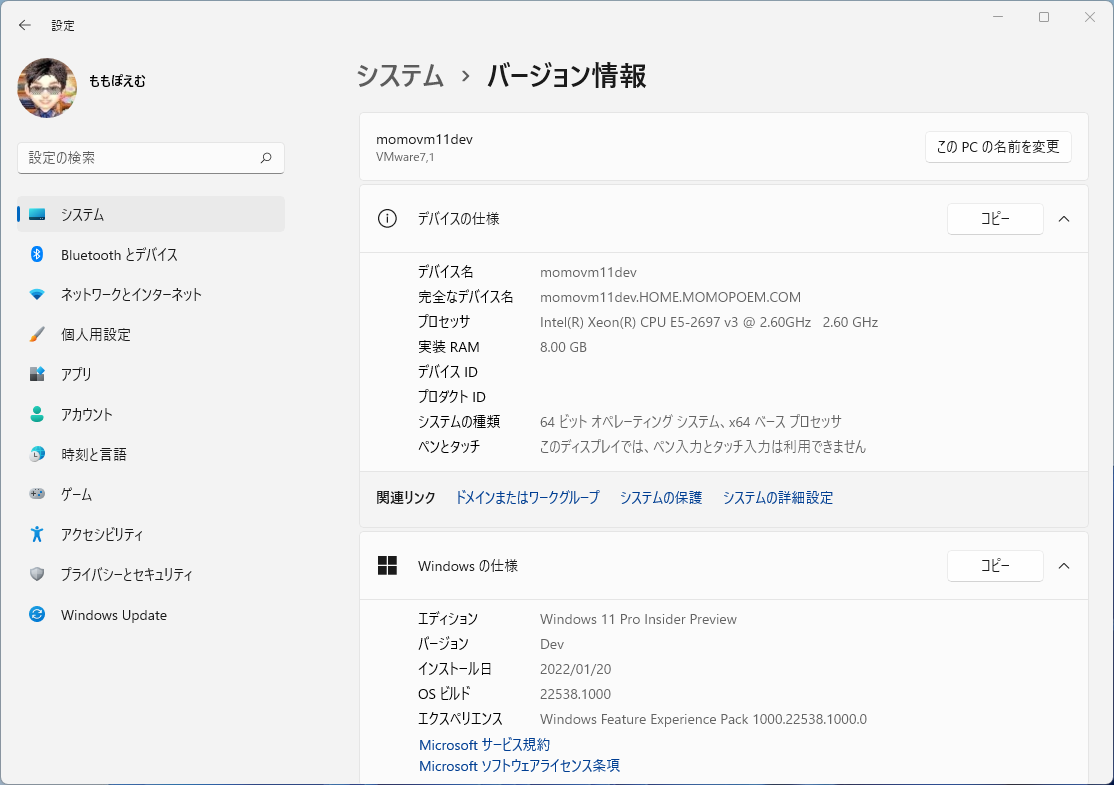Viewport: 1114px width, 785px height.
Task: Open Microsoft ソフトウェアライセンス条項 link
Action: [519, 766]
